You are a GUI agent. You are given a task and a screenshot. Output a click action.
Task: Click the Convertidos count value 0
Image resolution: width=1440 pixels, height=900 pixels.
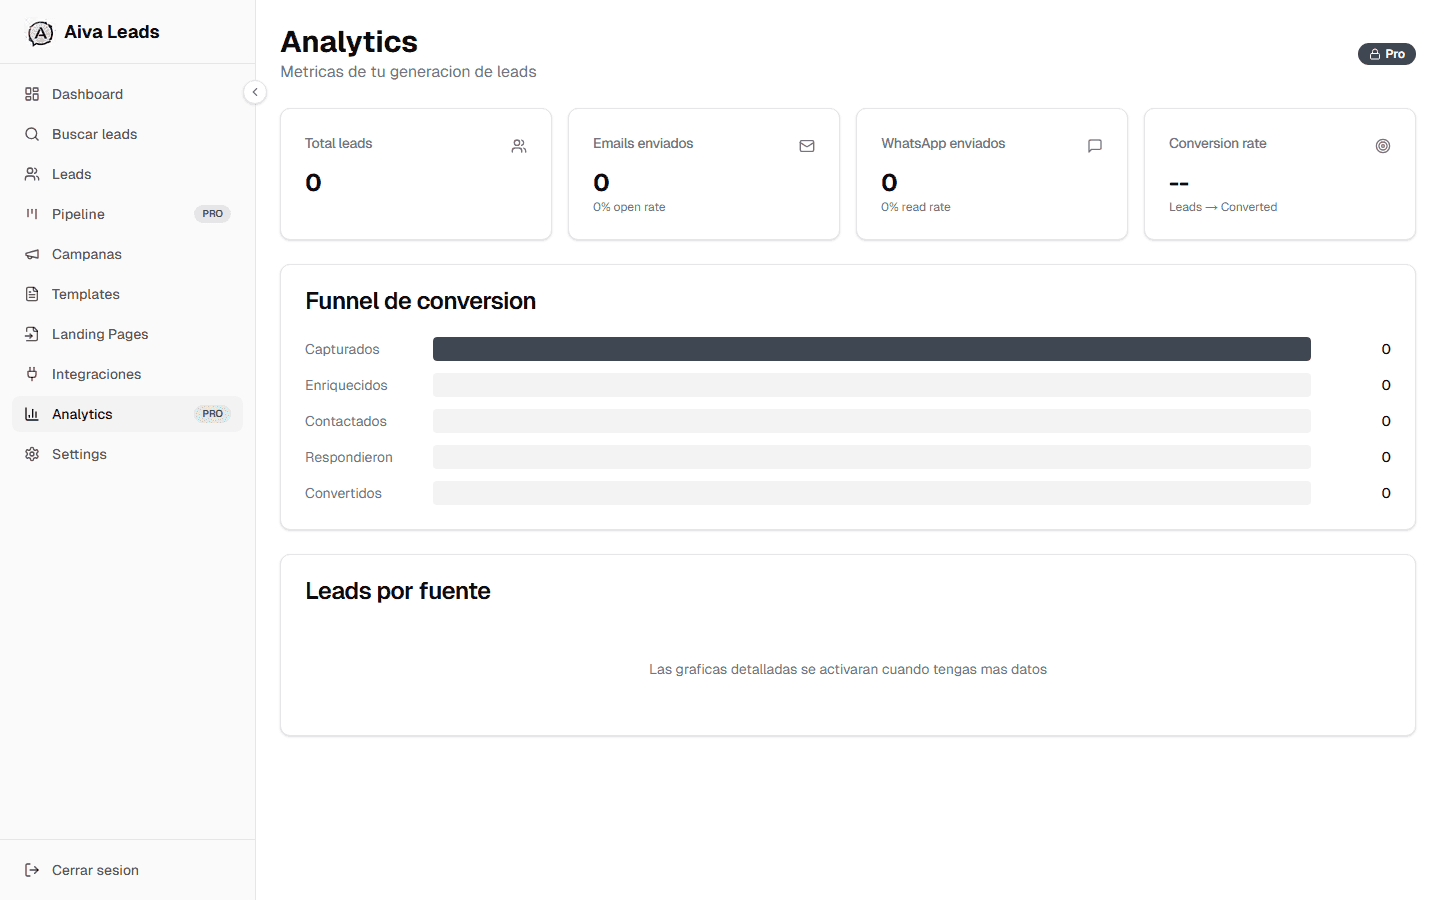tap(1386, 493)
